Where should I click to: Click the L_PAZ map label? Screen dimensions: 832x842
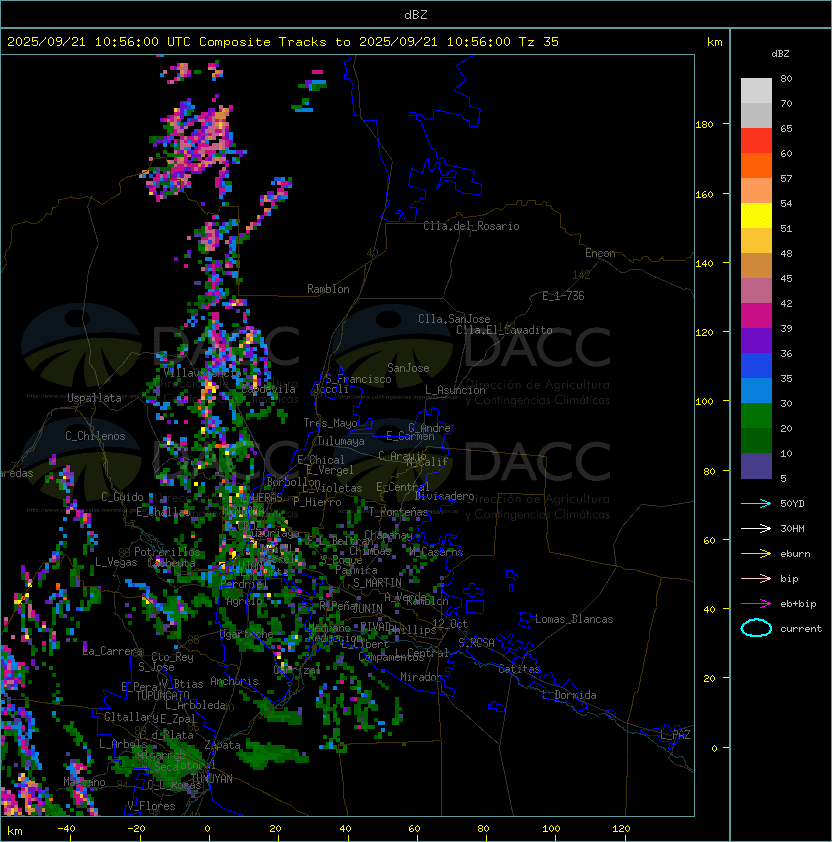click(675, 735)
